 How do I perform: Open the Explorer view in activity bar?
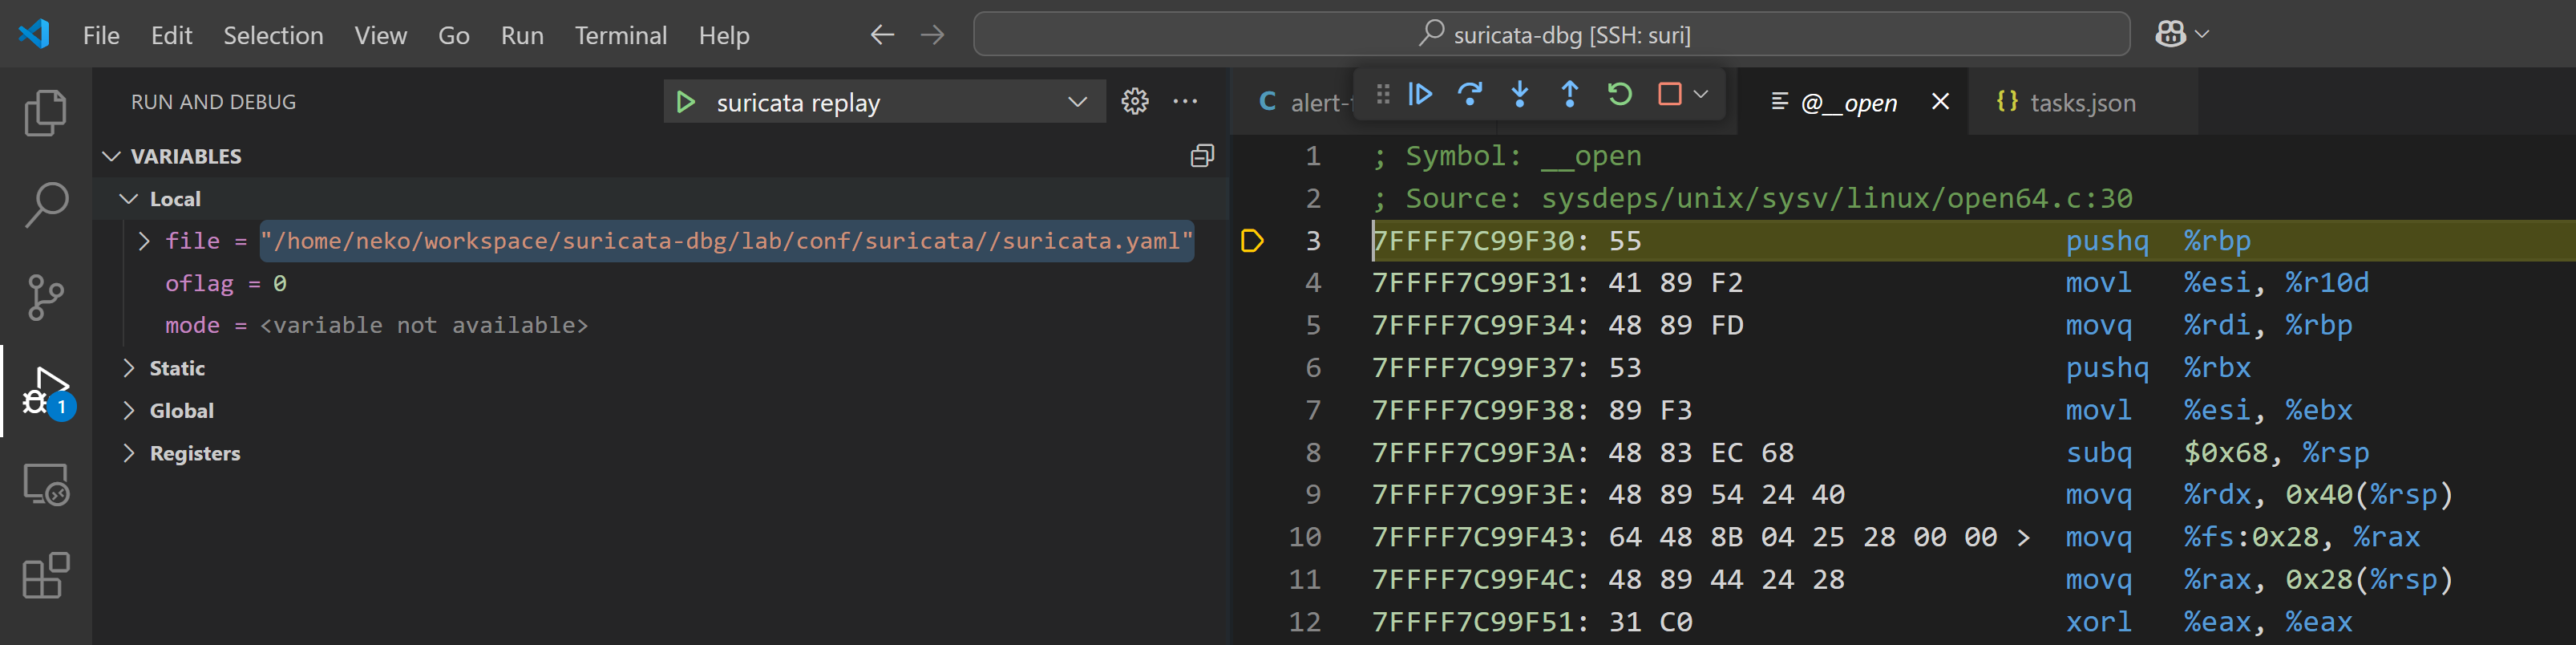click(x=46, y=112)
